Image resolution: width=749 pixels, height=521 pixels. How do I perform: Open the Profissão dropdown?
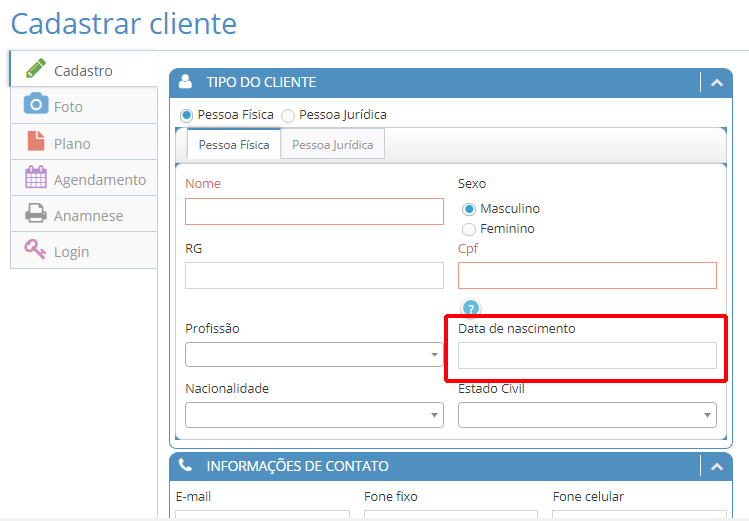314,355
